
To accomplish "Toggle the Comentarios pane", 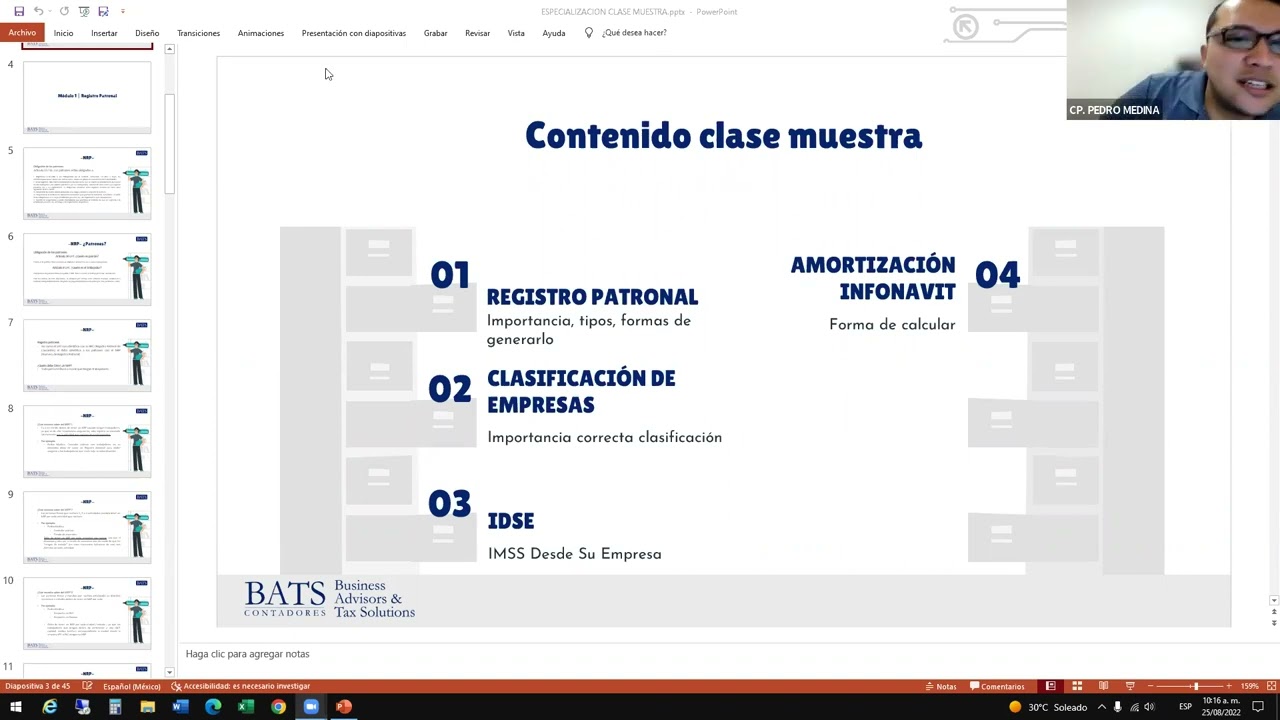I will pos(997,686).
